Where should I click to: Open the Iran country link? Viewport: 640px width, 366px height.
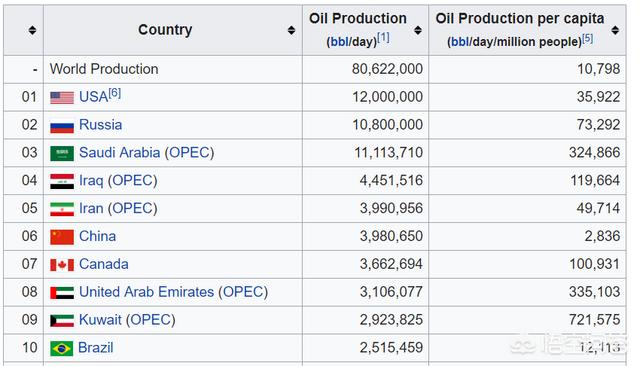click(91, 208)
